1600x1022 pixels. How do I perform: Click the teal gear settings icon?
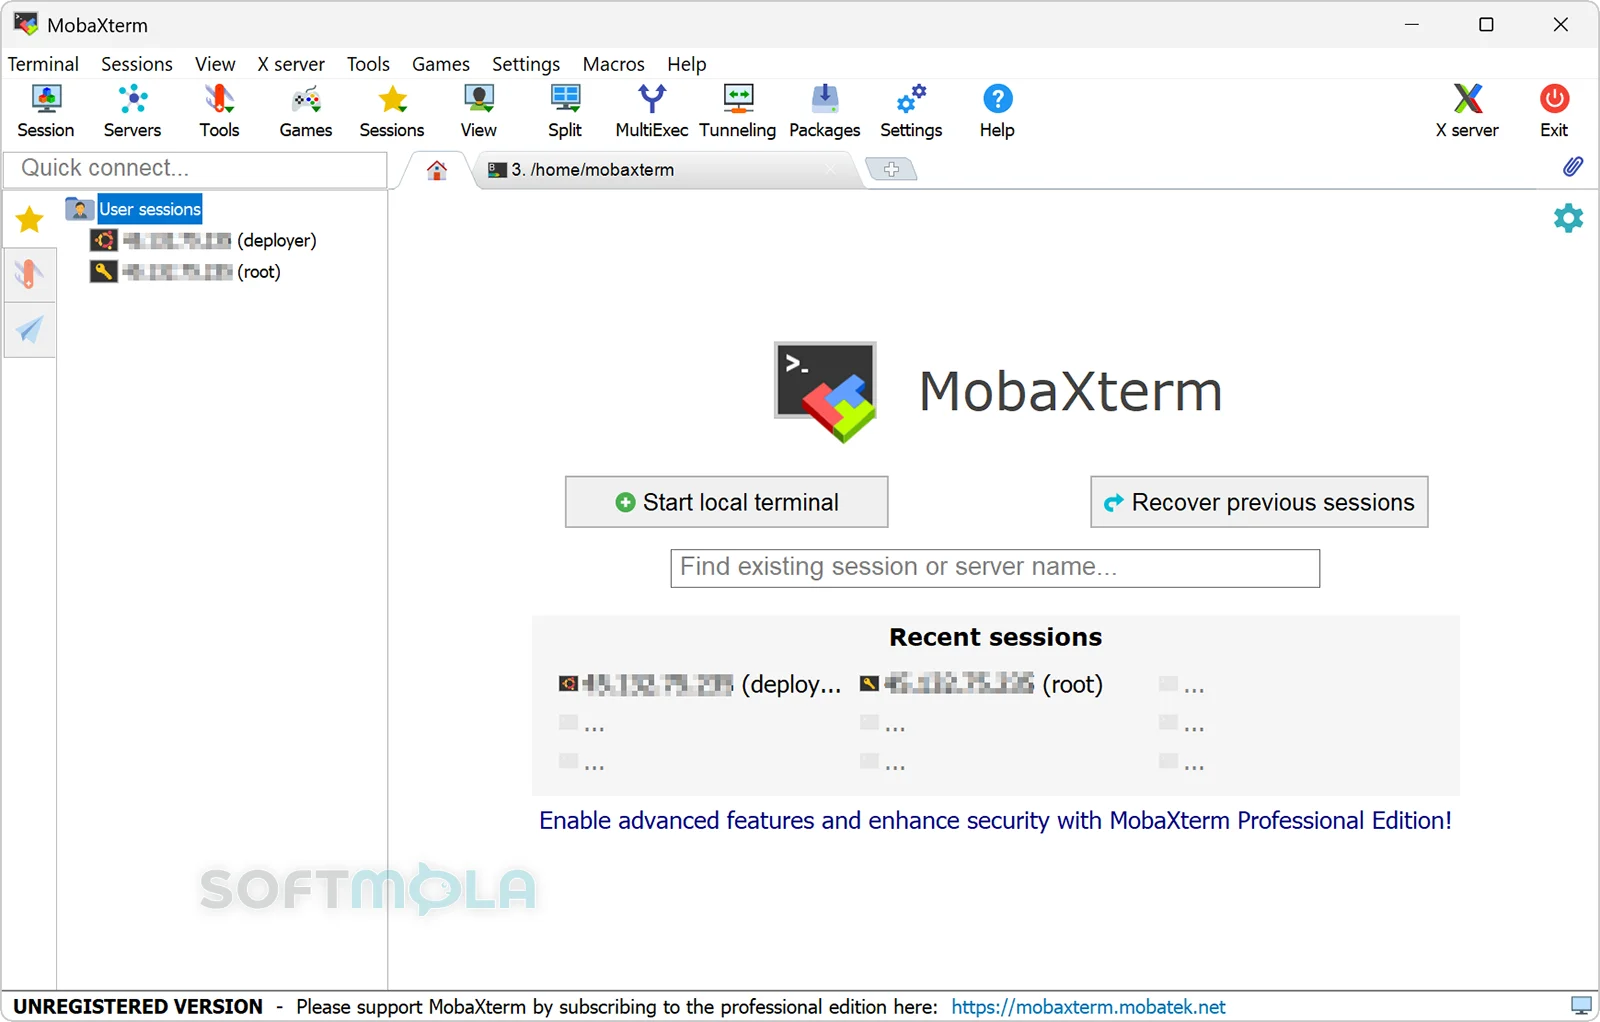click(1568, 218)
